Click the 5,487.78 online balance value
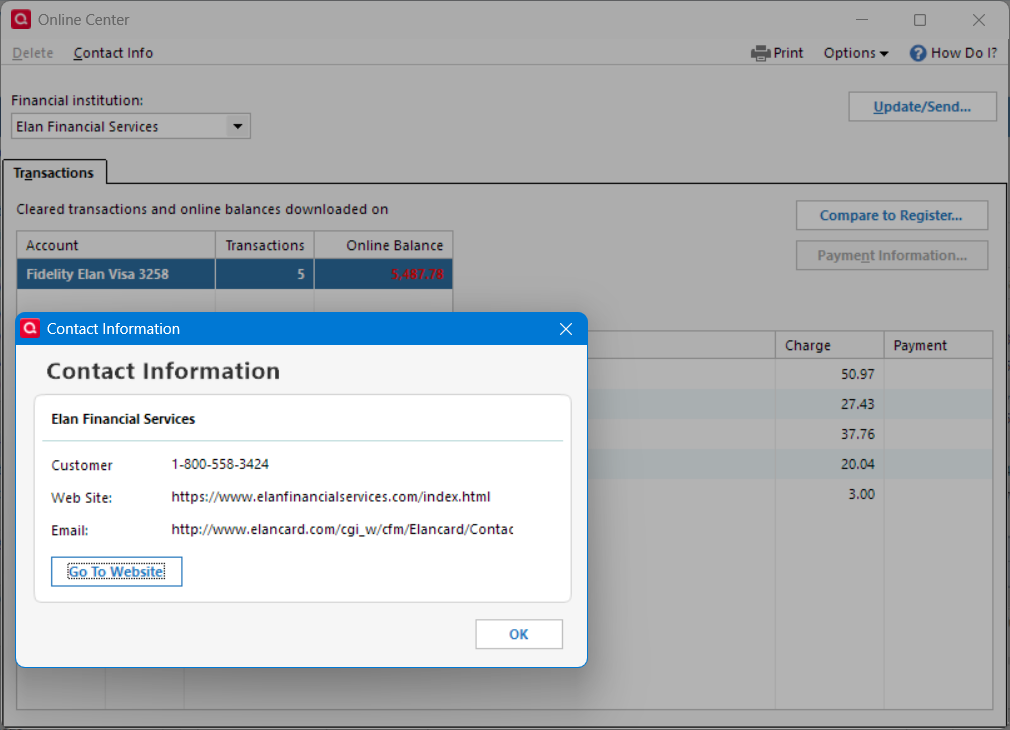The width and height of the screenshot is (1010, 730). [417, 274]
